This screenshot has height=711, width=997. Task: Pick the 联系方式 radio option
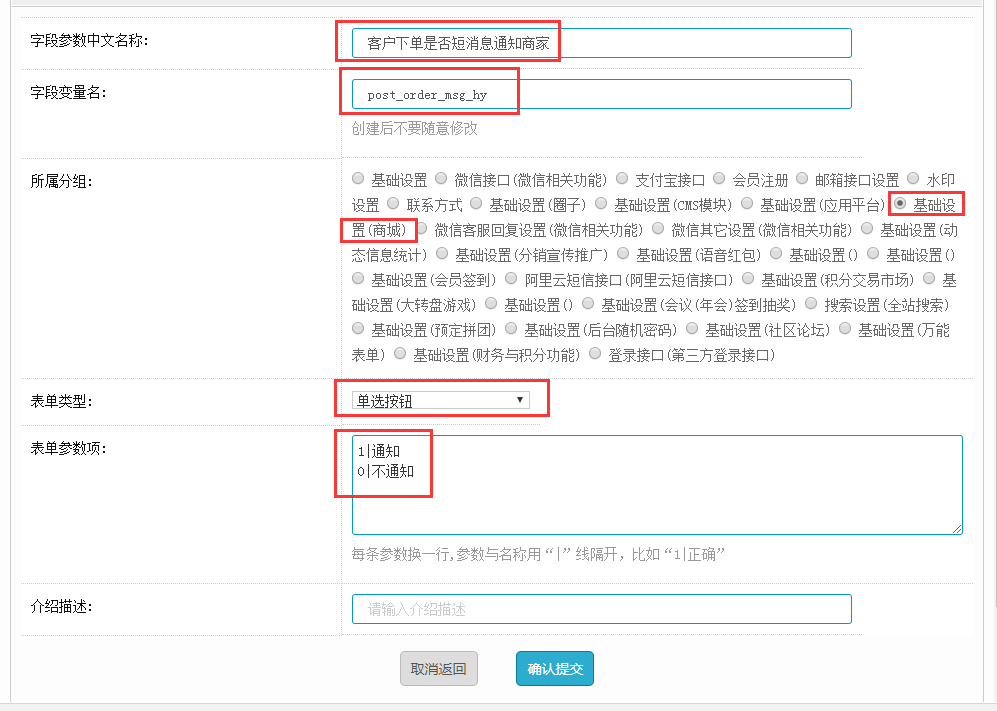click(x=393, y=205)
